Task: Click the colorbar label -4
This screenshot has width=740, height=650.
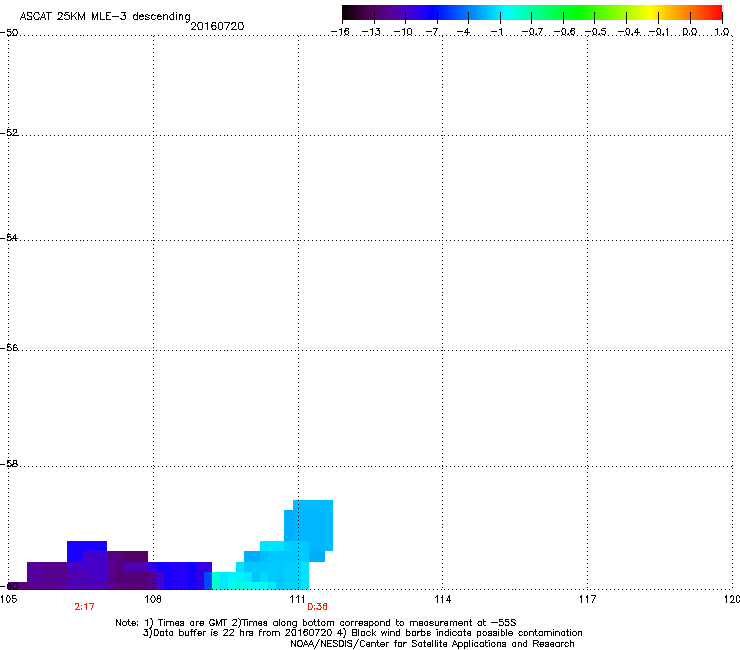Action: 463,32
